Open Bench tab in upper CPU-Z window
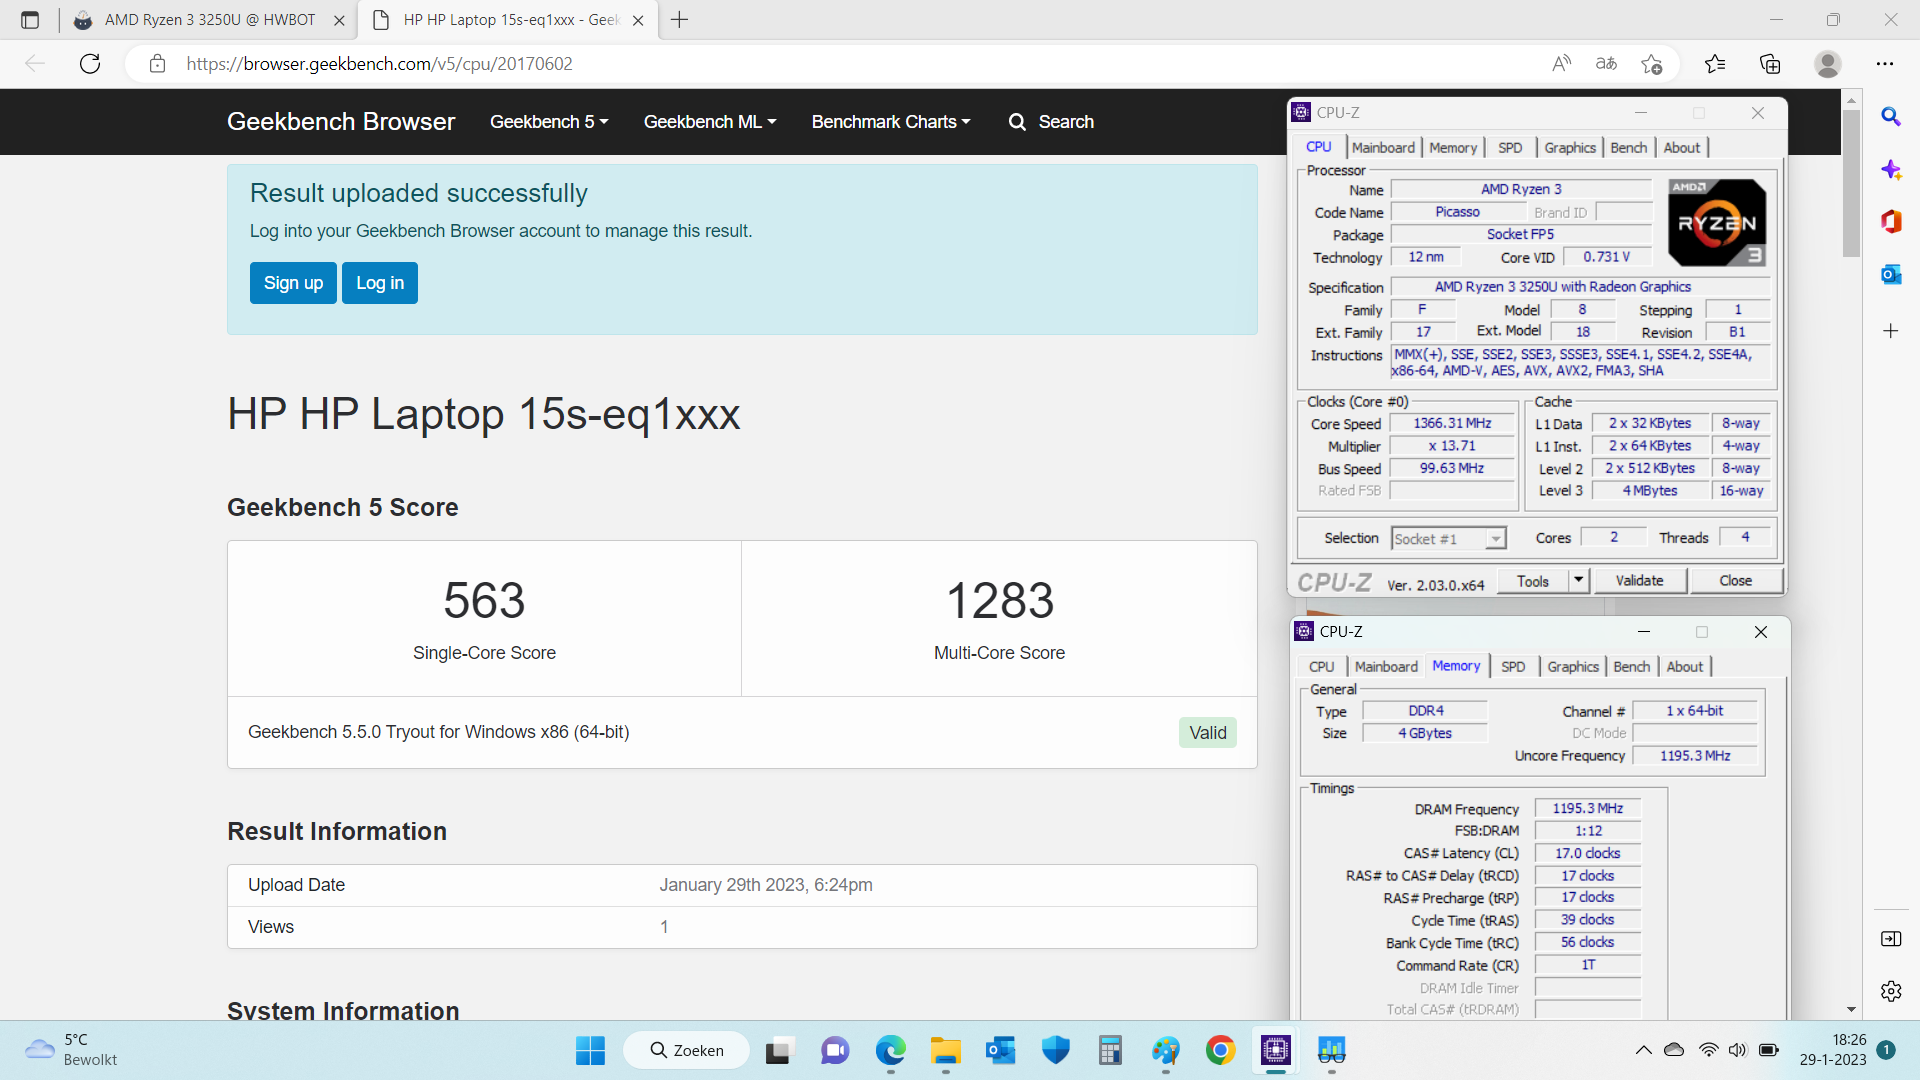Viewport: 1920px width, 1080px height. coord(1629,147)
